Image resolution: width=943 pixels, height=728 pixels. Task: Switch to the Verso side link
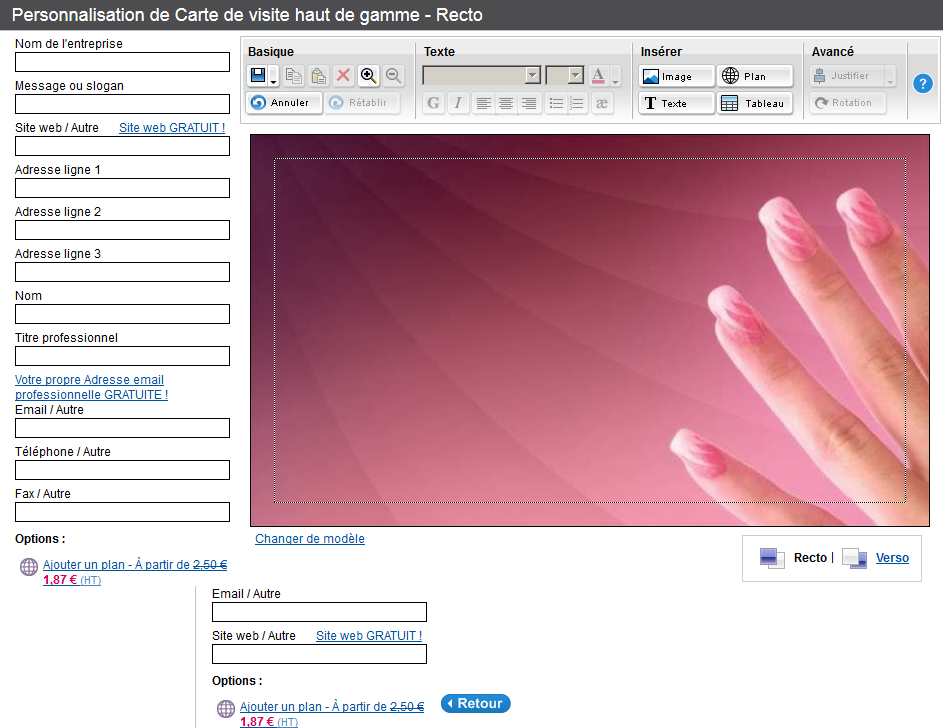(x=892, y=558)
